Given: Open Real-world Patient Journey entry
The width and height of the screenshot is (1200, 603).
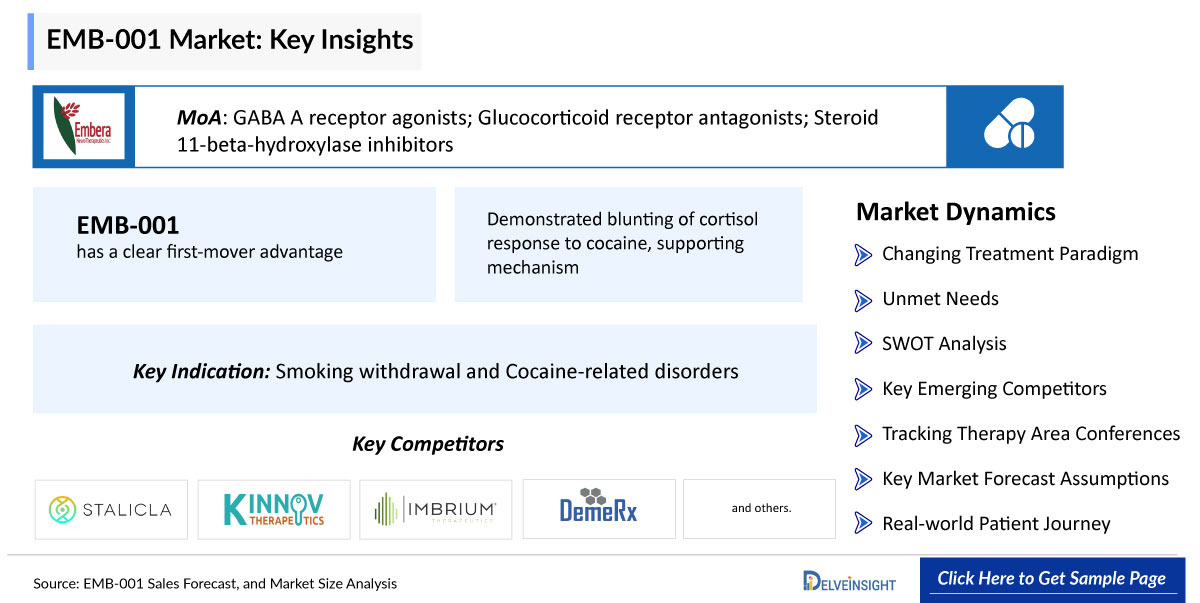Looking at the screenshot, I should click(x=996, y=524).
